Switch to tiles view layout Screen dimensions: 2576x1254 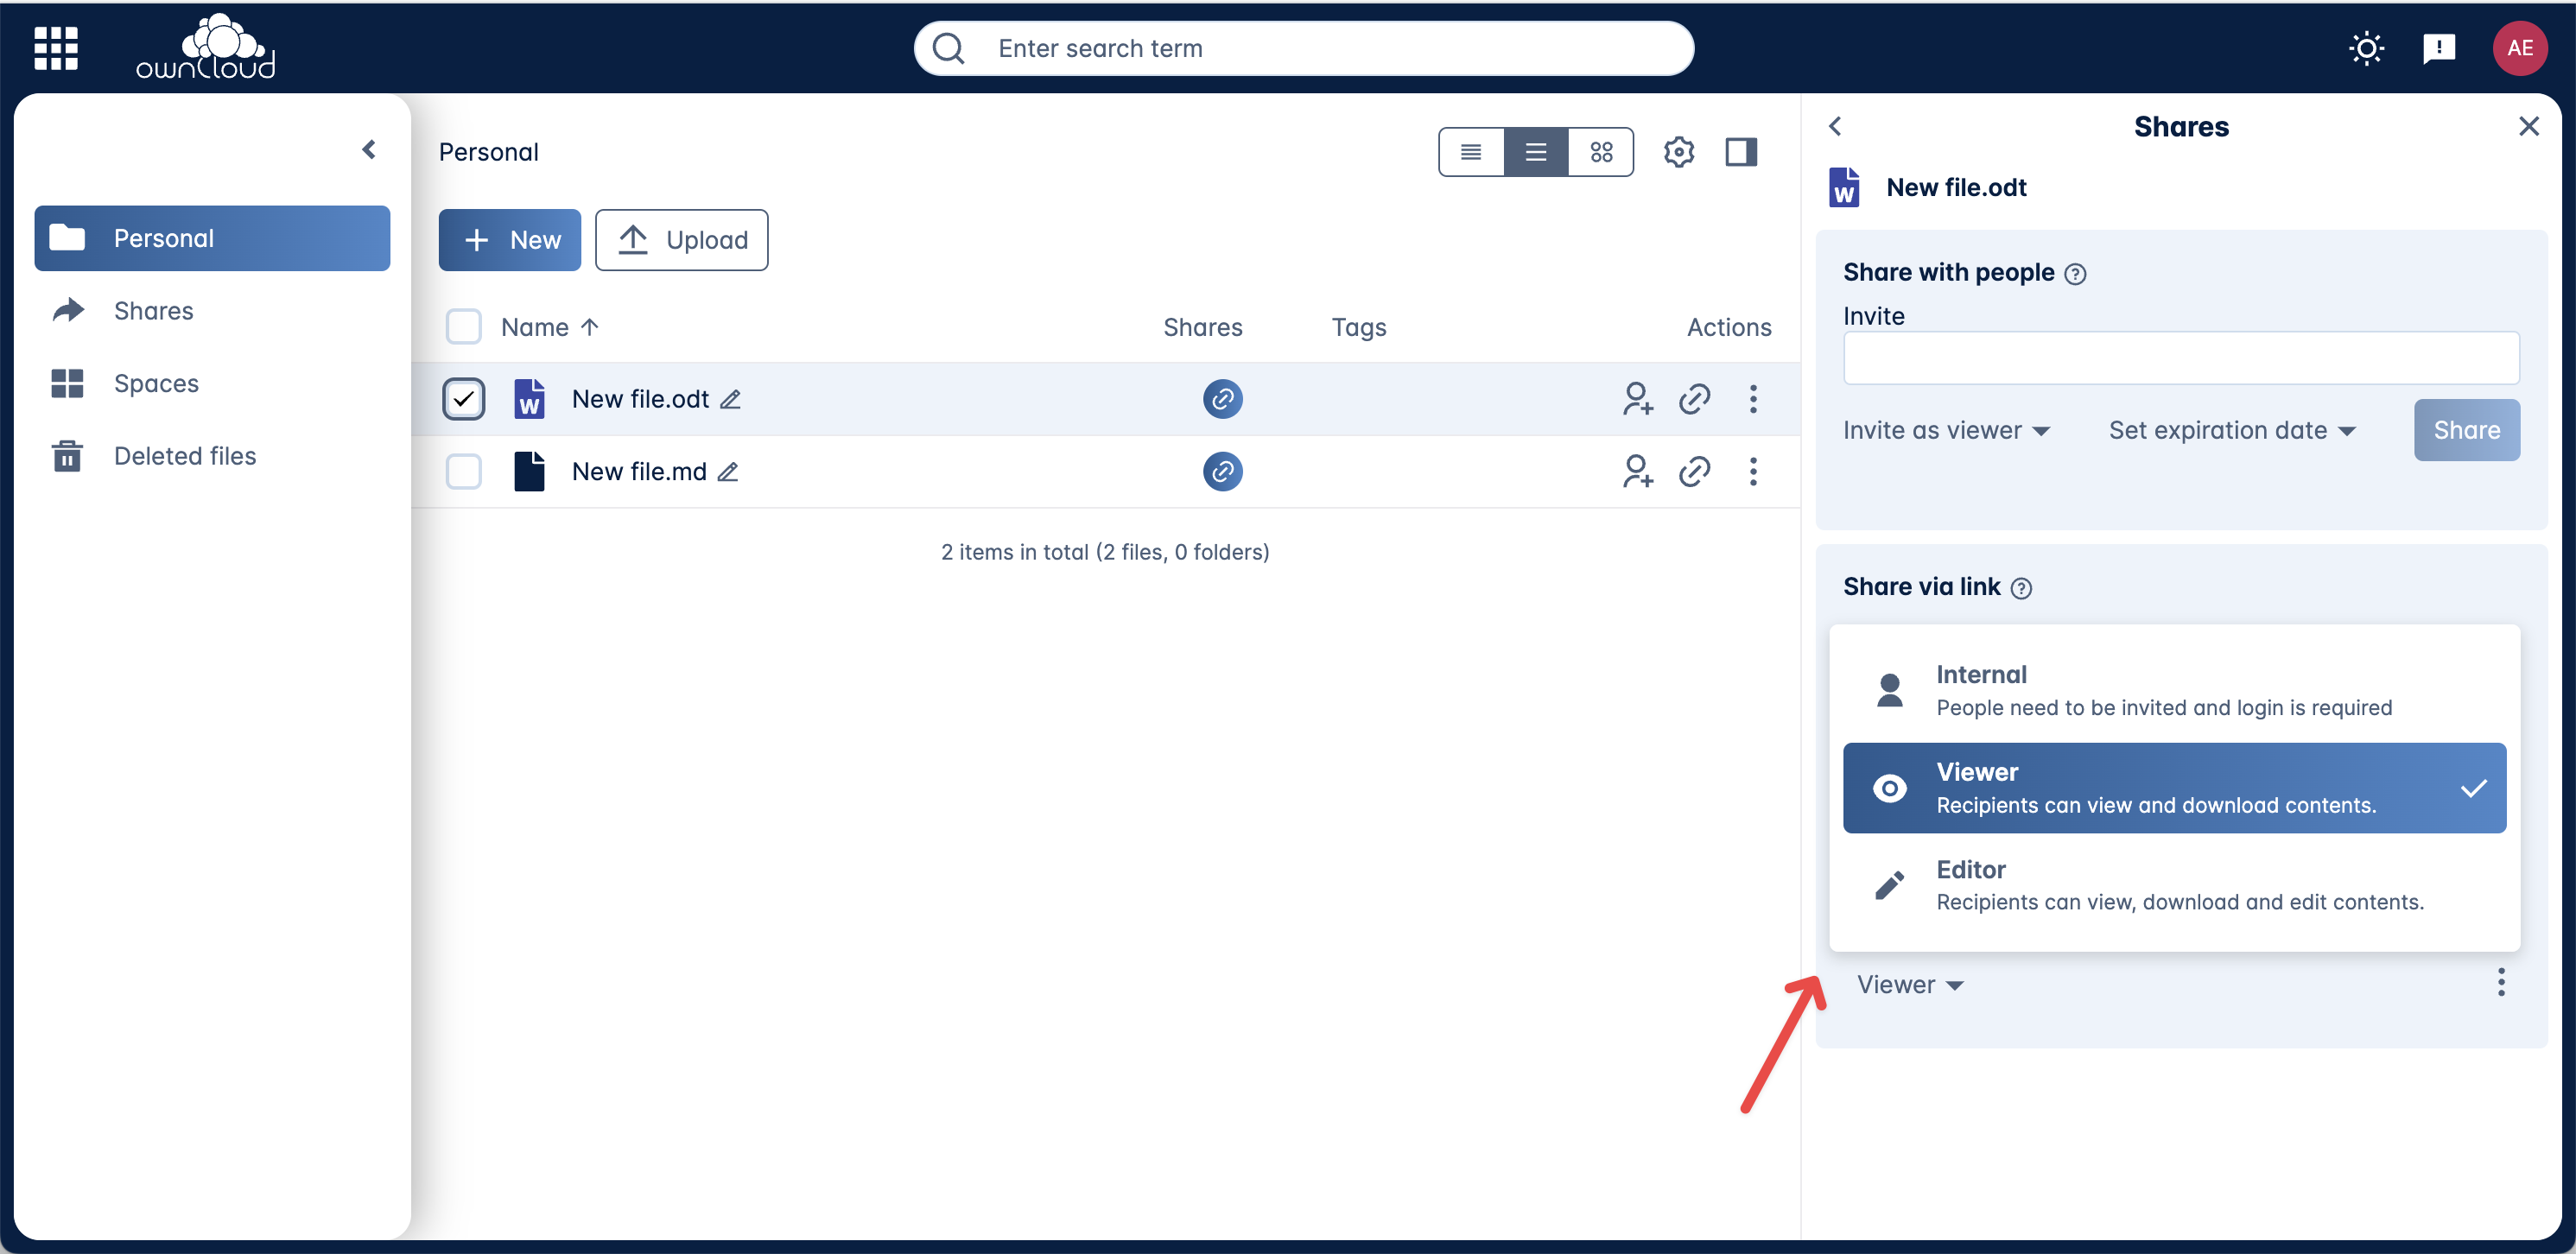[x=1602, y=151]
